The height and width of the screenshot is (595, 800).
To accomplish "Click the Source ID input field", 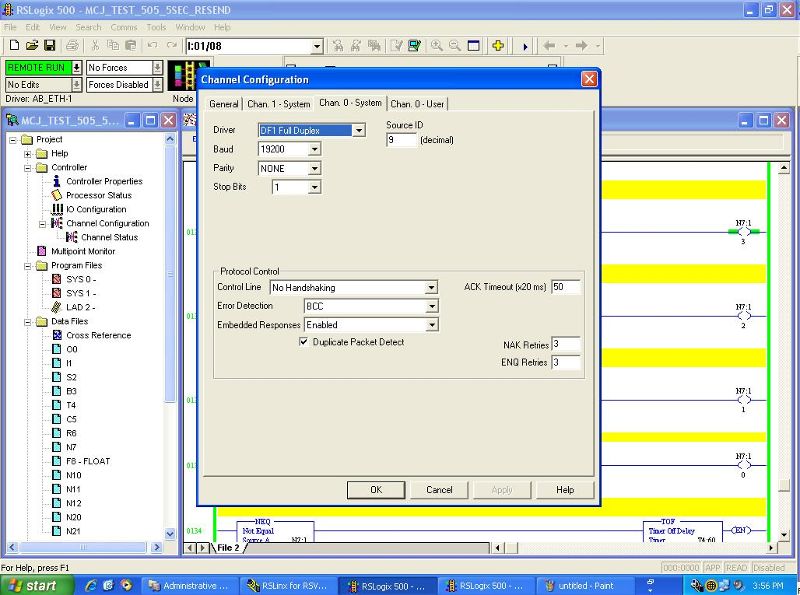I will tap(402, 140).
